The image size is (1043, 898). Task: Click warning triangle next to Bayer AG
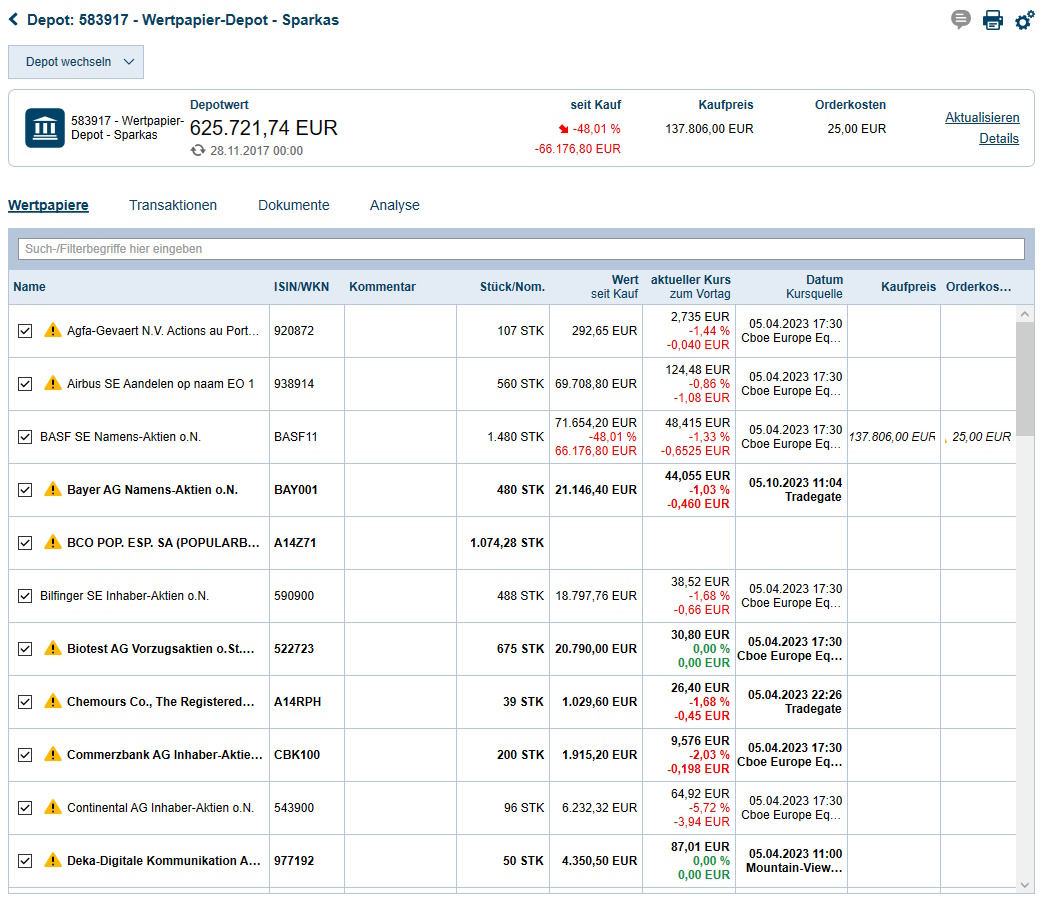pyautogui.click(x=53, y=489)
